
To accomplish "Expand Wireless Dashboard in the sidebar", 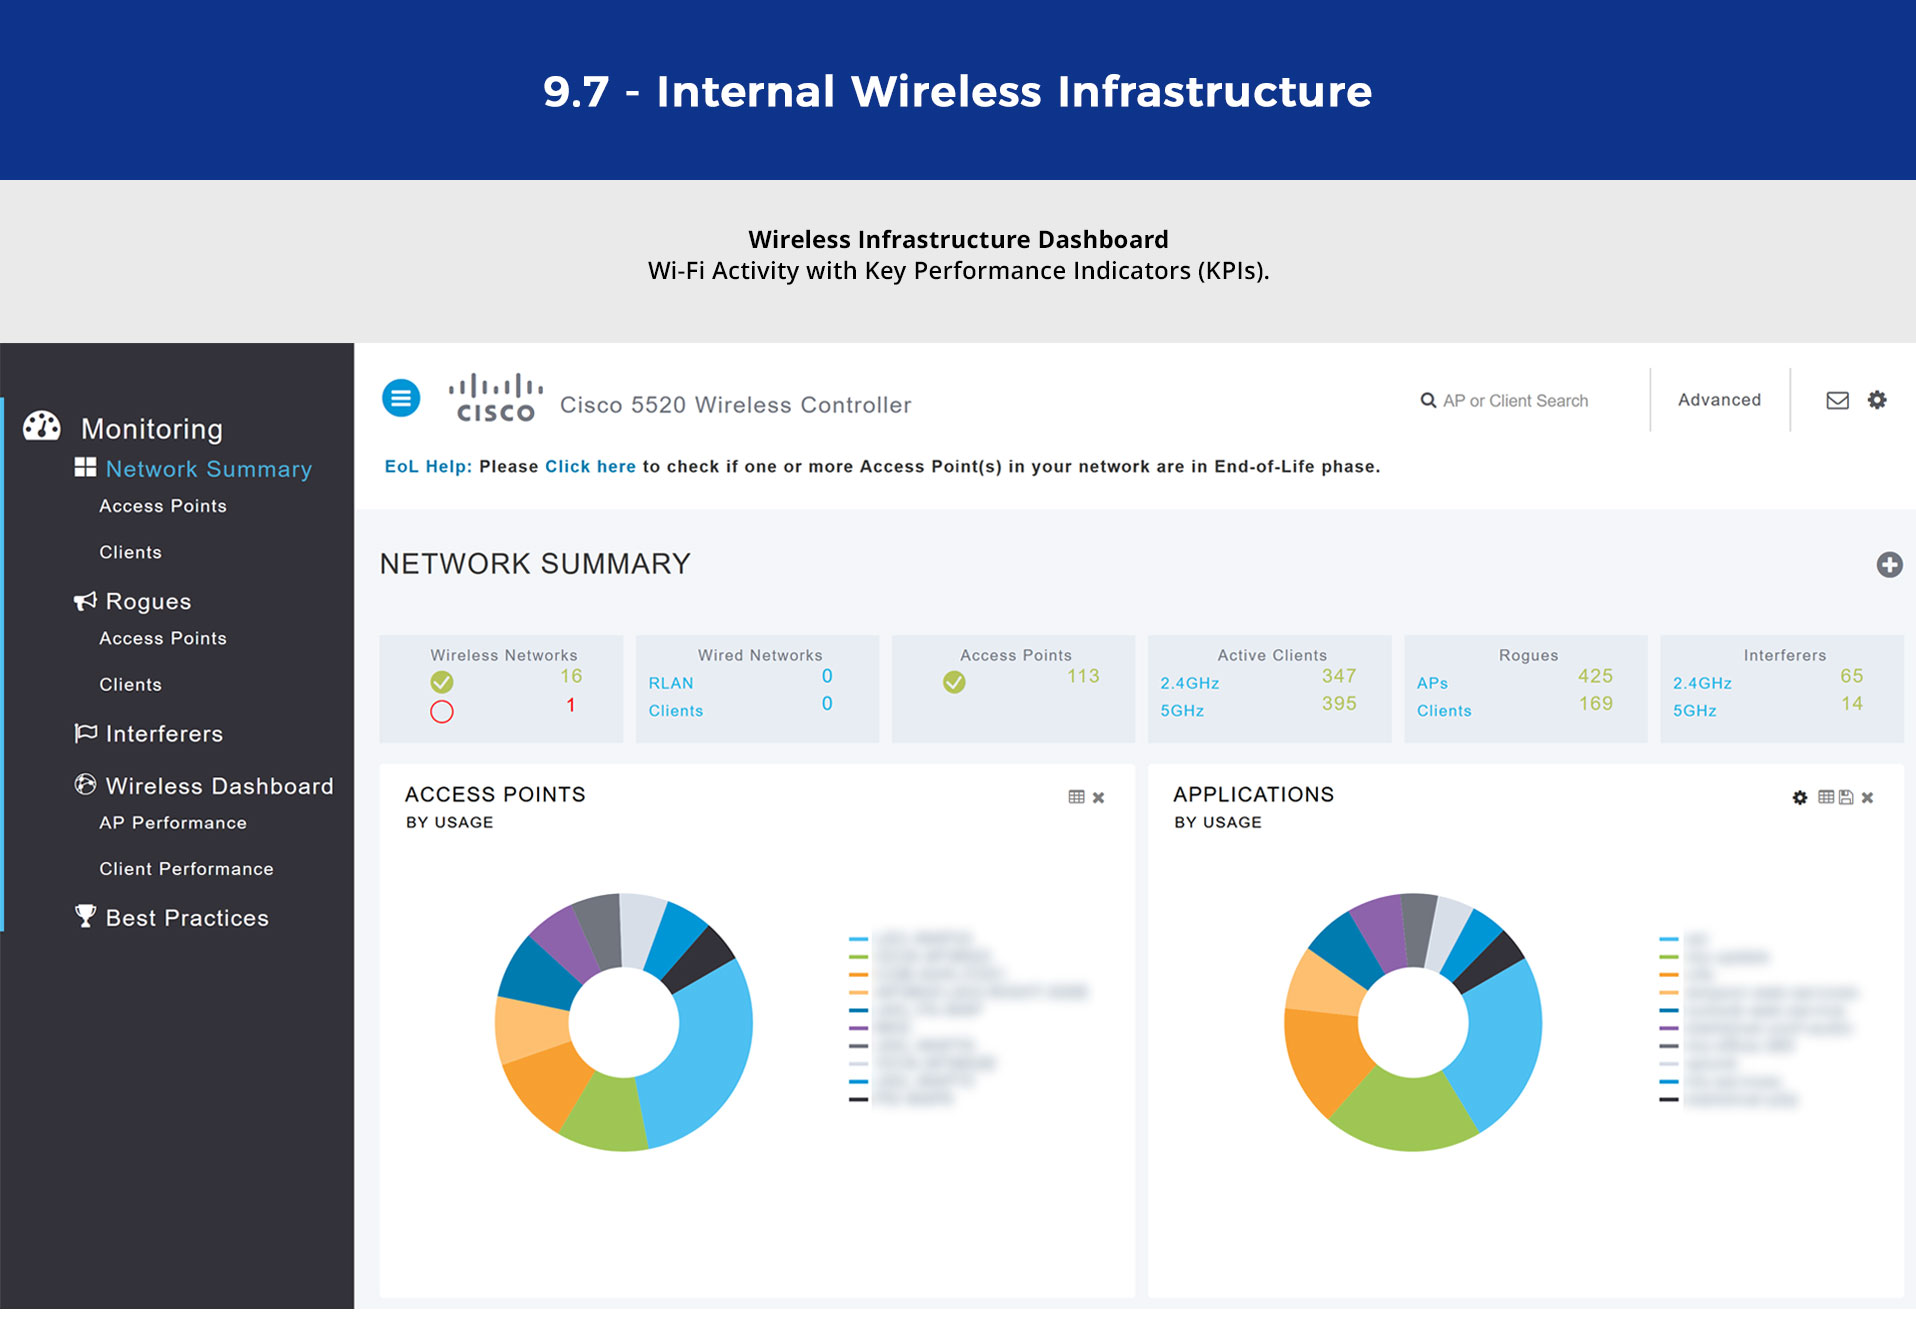I will point(219,786).
